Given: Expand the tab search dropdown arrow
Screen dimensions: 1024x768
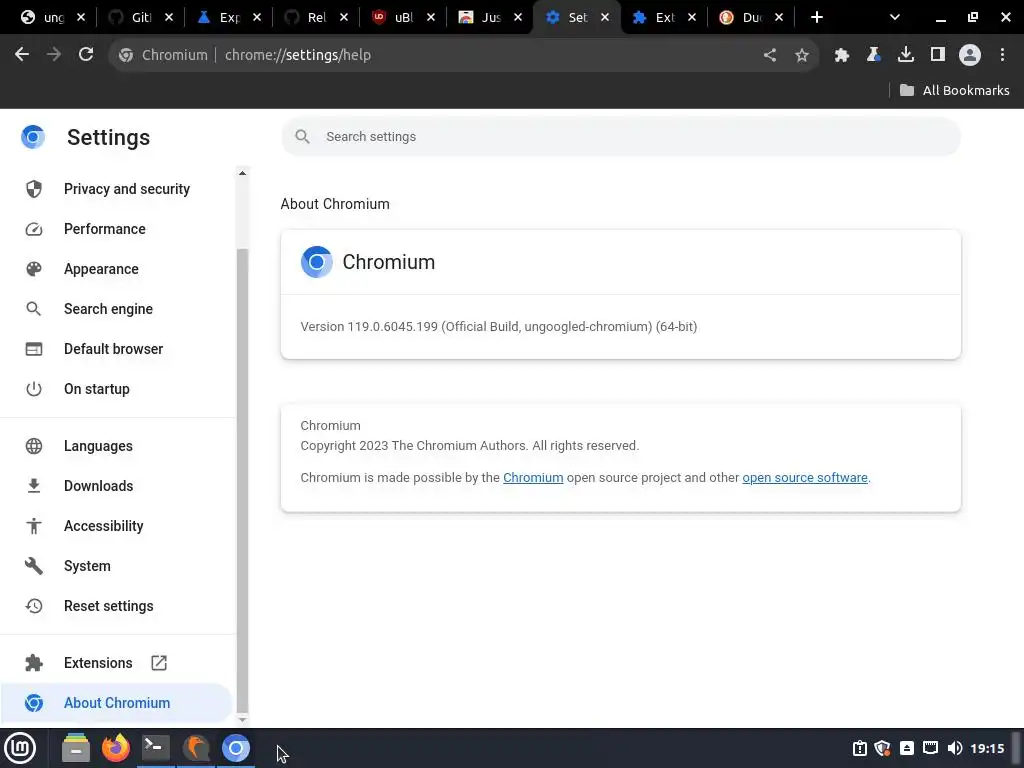Looking at the screenshot, I should coord(895,18).
